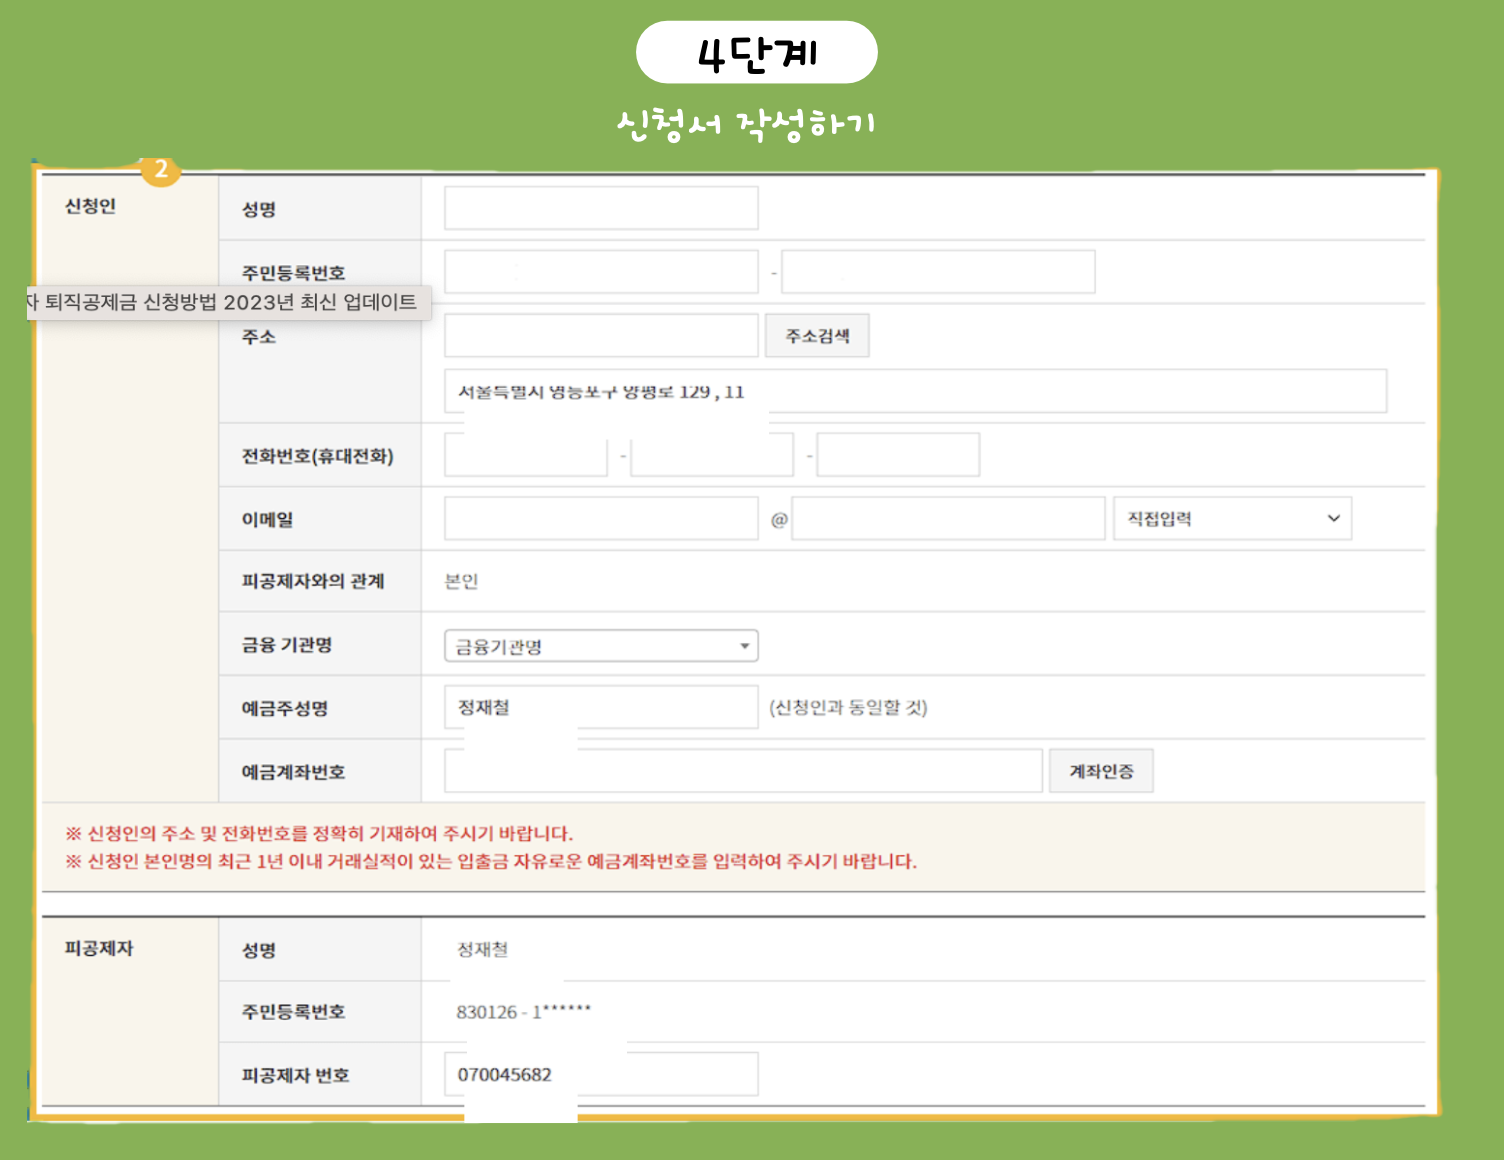Click the text (신청인과 동일할 것)

(x=848, y=707)
